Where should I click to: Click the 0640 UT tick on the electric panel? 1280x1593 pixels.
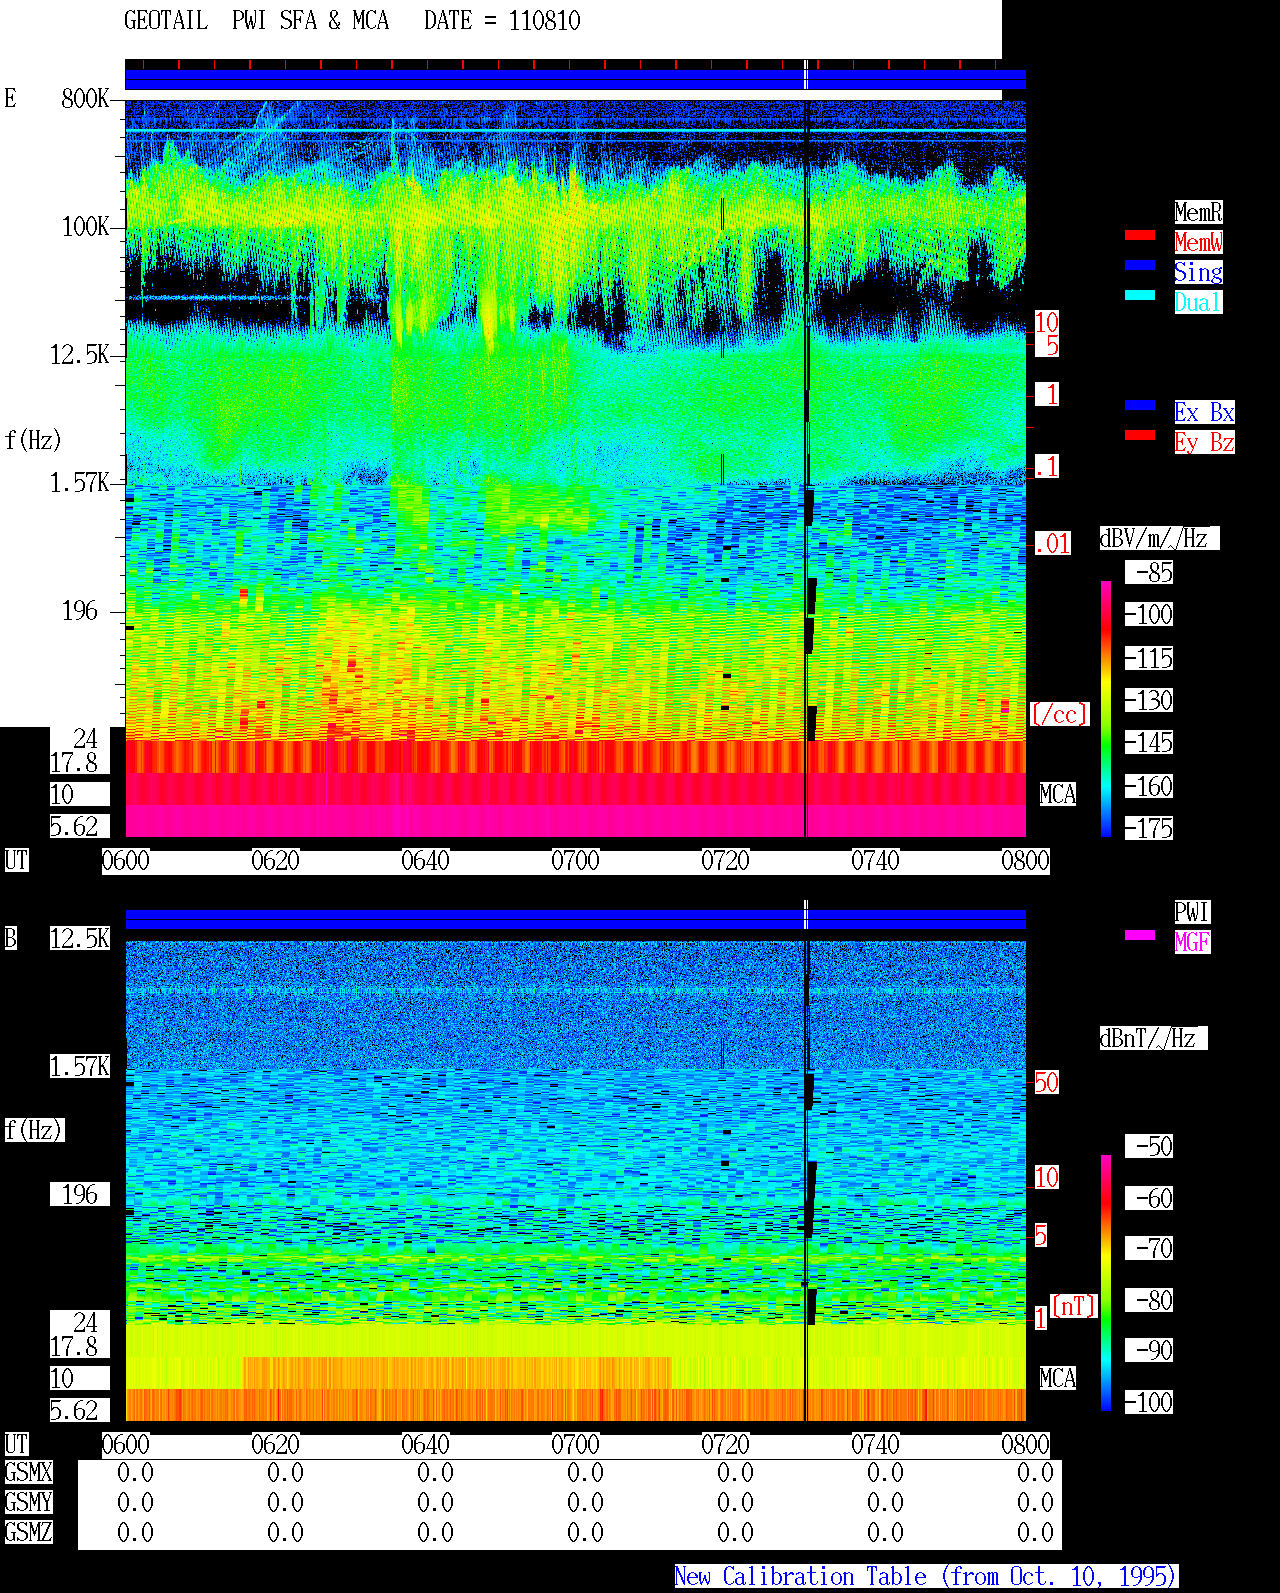pyautogui.click(x=425, y=860)
